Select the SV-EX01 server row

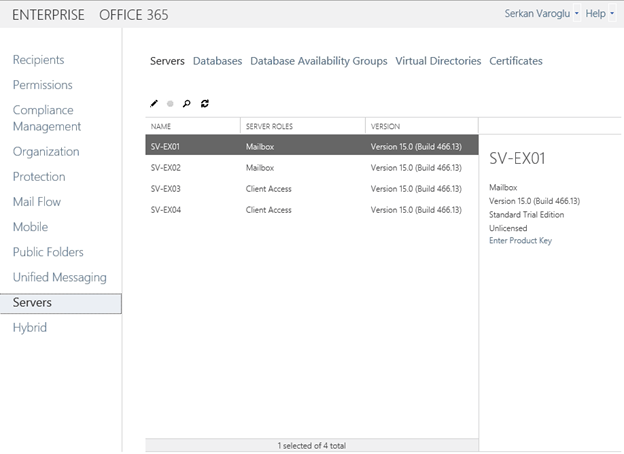[312, 145]
